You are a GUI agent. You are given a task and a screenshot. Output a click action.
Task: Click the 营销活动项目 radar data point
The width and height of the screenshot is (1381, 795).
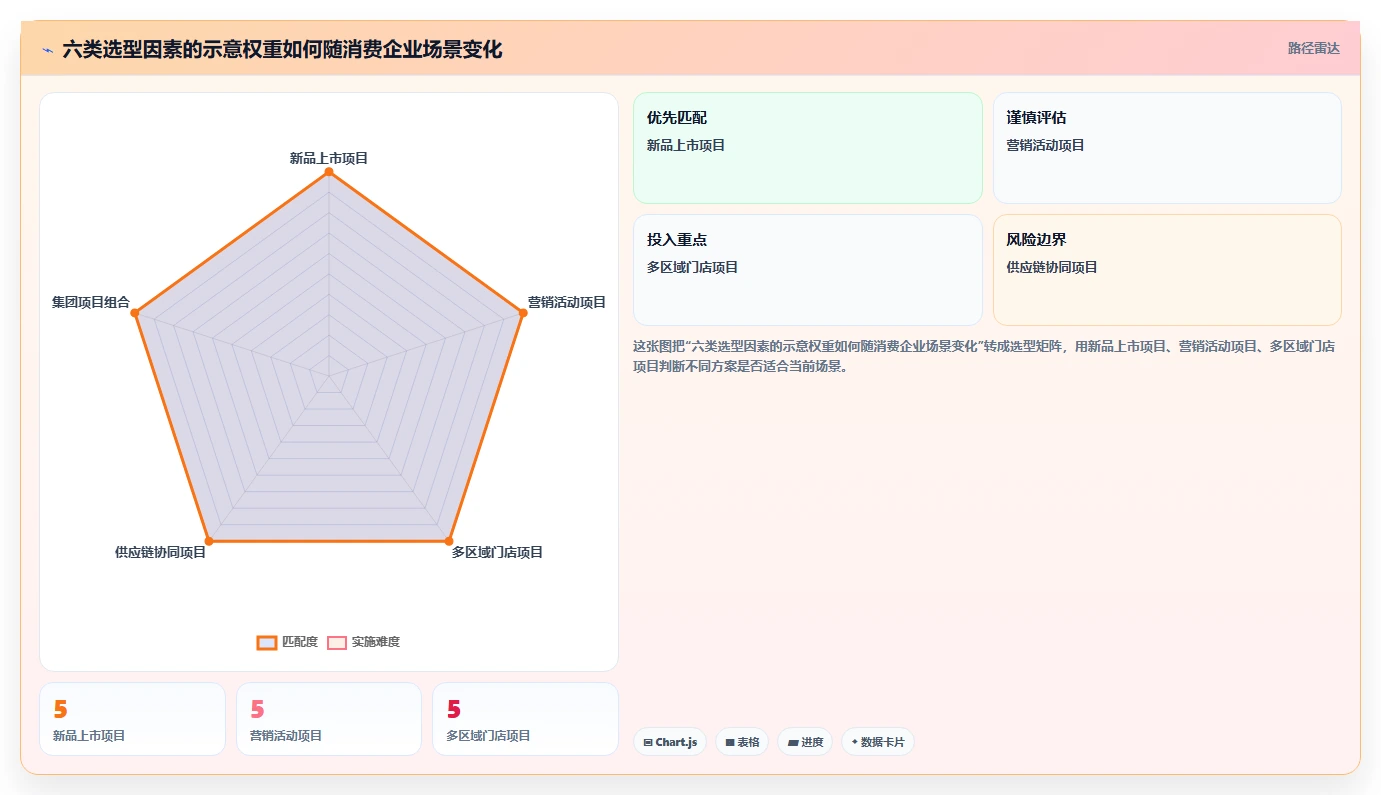click(522, 313)
